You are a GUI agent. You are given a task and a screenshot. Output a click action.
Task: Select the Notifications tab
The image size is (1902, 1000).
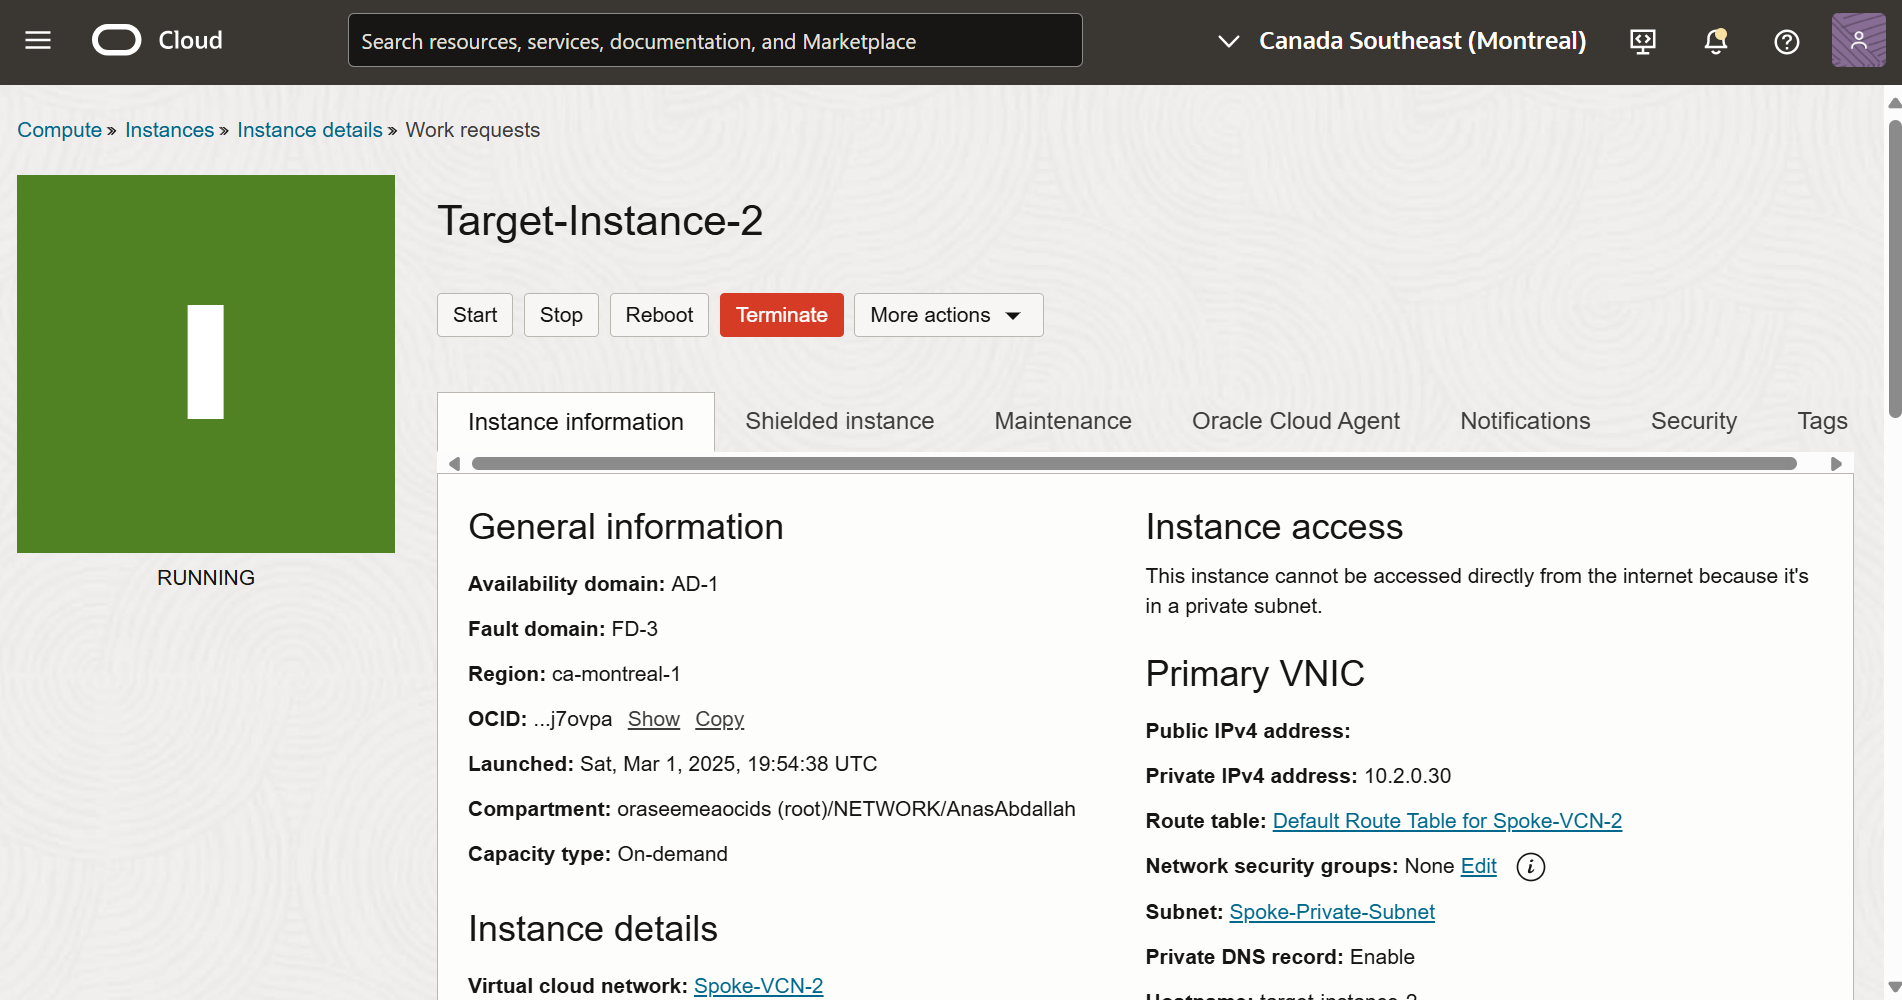[x=1525, y=421]
